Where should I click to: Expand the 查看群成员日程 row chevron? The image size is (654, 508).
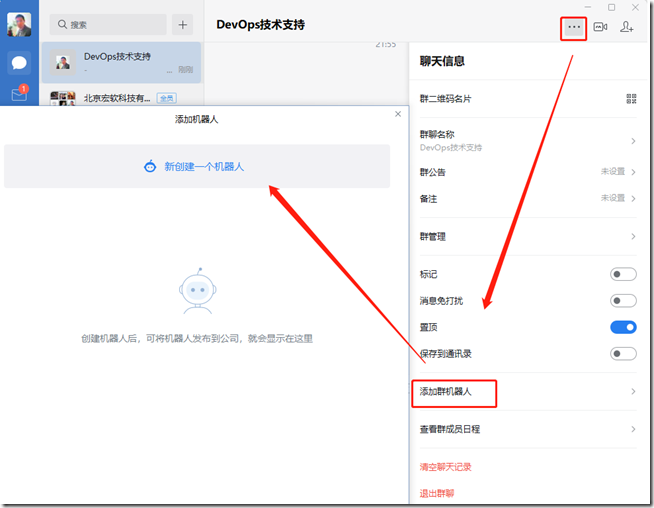point(633,429)
